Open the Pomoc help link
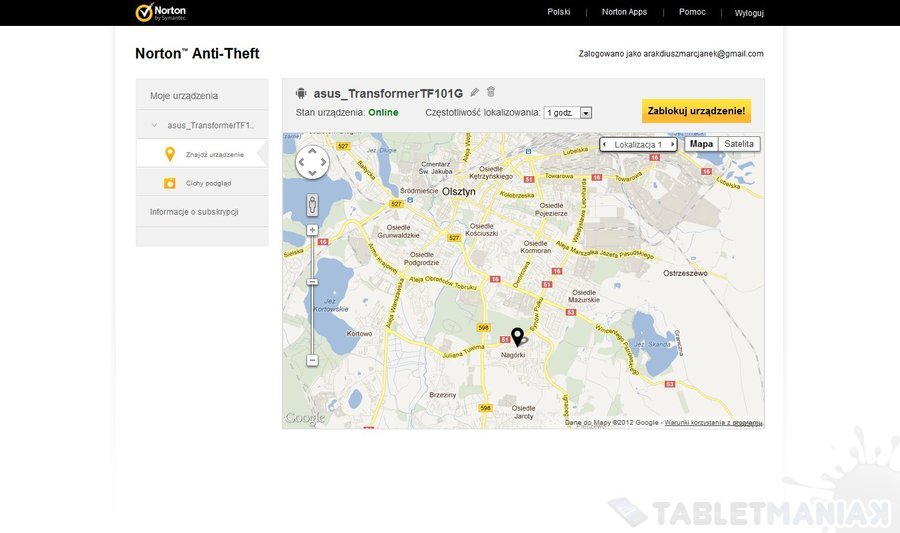The image size is (900, 533). click(x=692, y=11)
